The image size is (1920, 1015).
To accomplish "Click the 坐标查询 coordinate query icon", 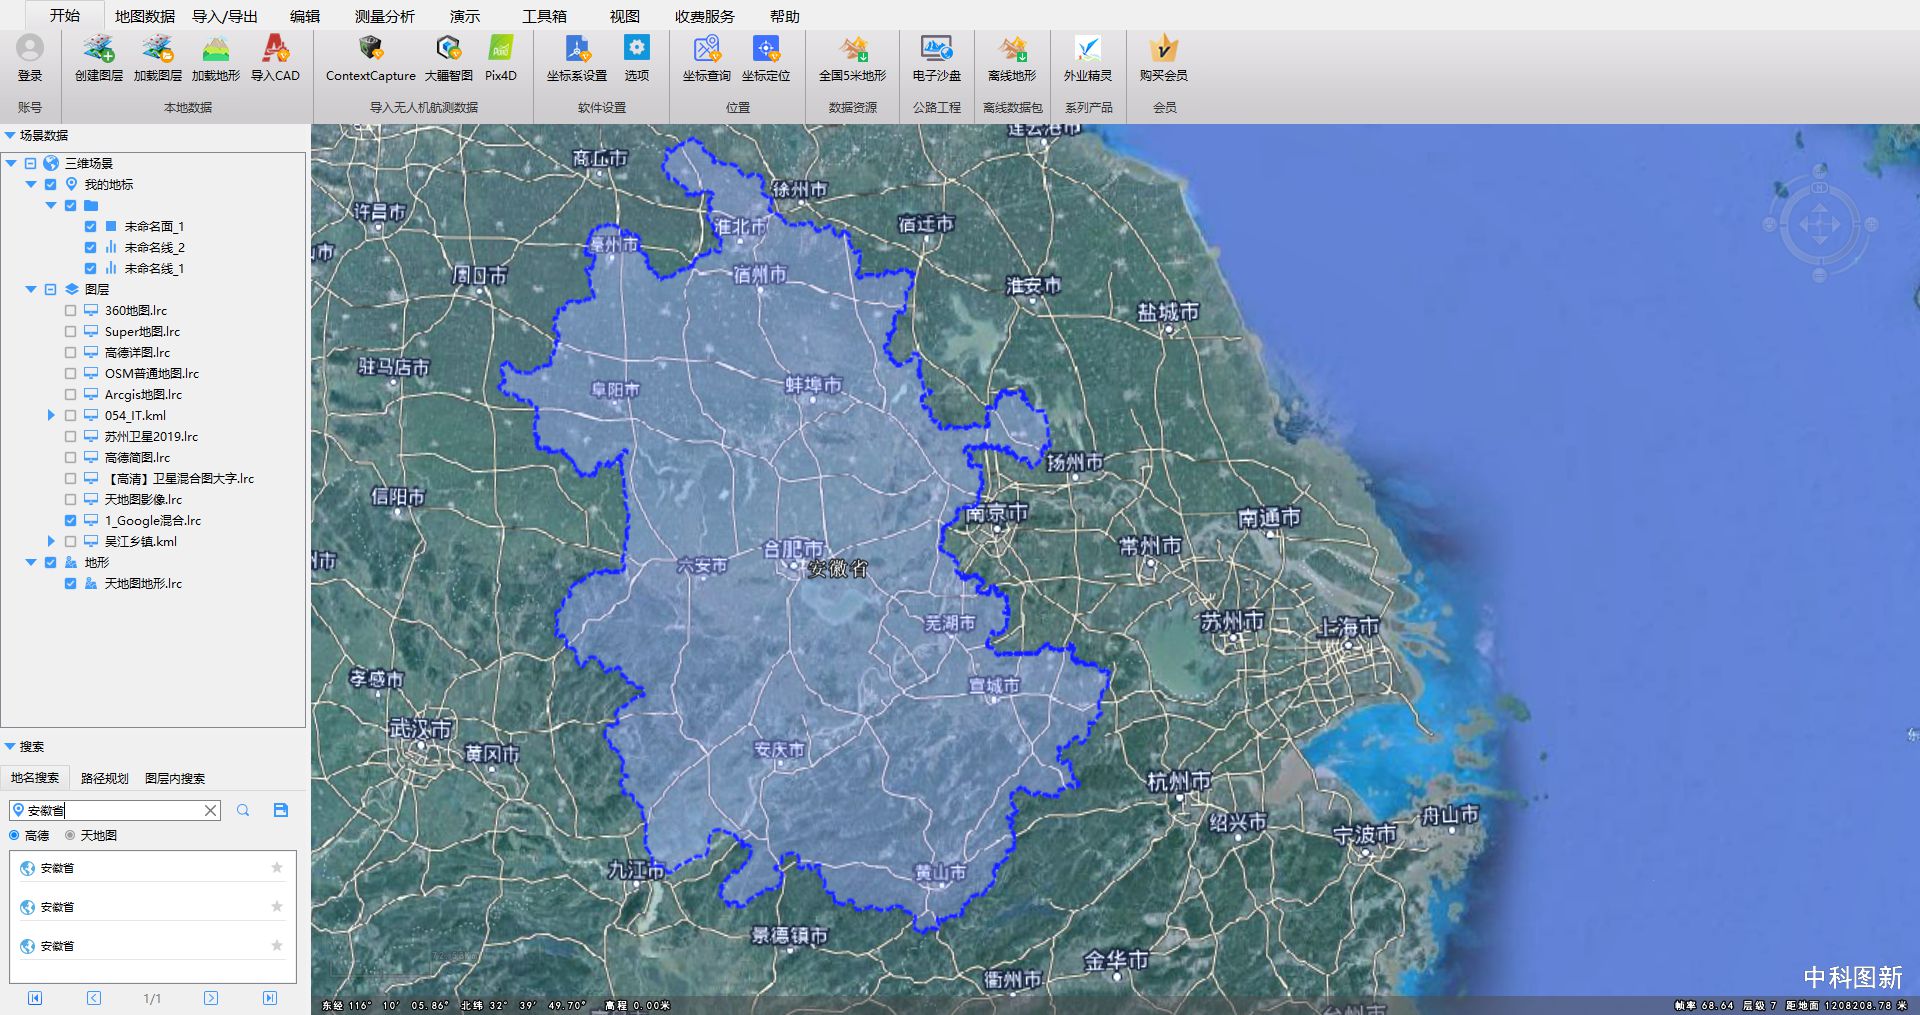I will tap(707, 48).
